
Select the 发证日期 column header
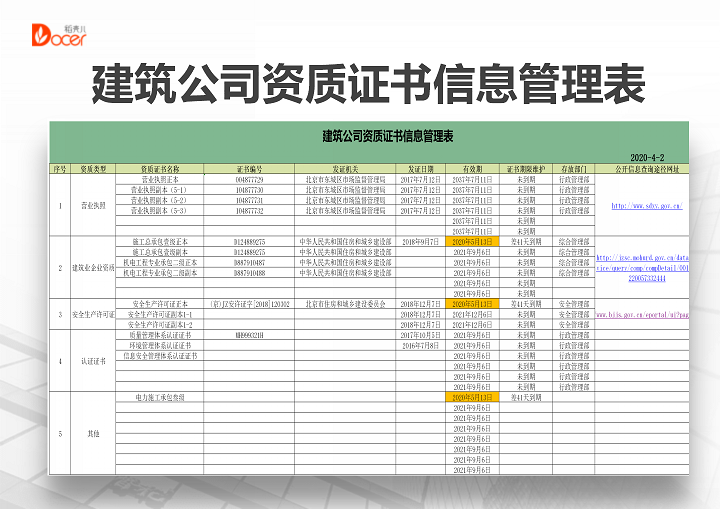coord(421,169)
